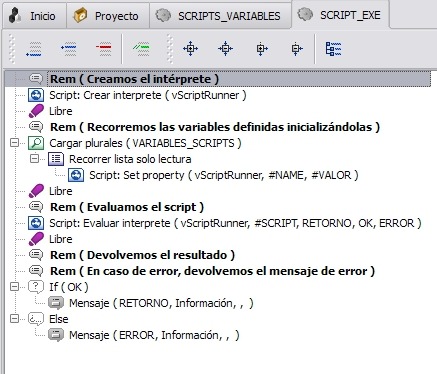Select the SCRIPT_EXE tab

click(340, 15)
